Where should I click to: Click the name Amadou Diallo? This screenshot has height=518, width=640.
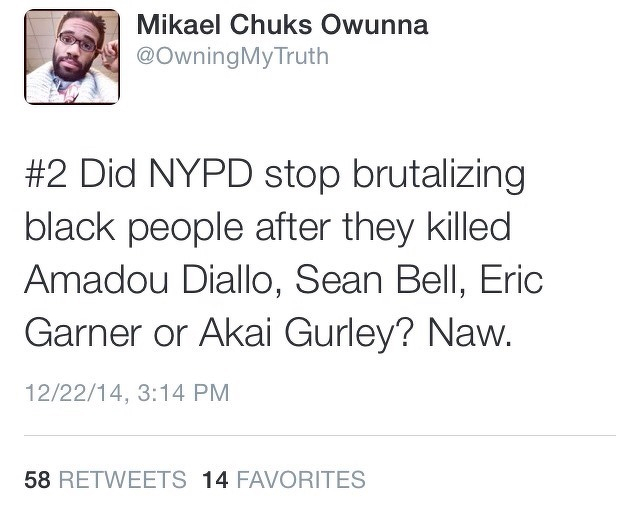(141, 279)
